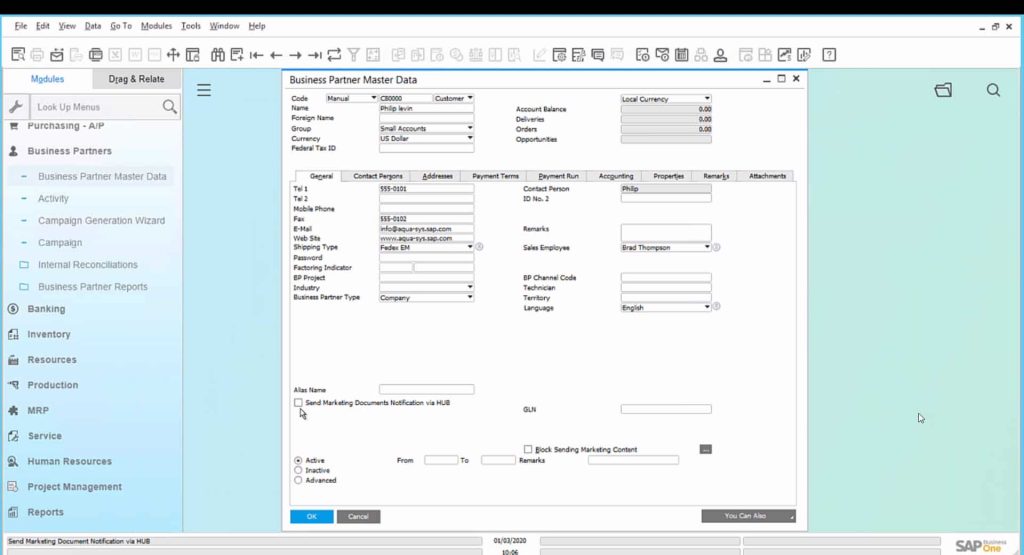Click the user silhouette toolbar icon
Viewport: 1024px width, 555px height.
coord(720,55)
